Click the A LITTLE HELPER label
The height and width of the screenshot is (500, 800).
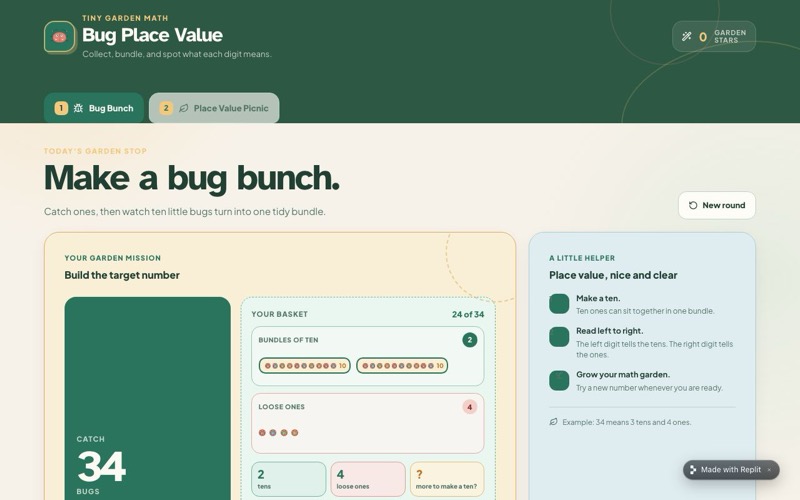point(582,258)
